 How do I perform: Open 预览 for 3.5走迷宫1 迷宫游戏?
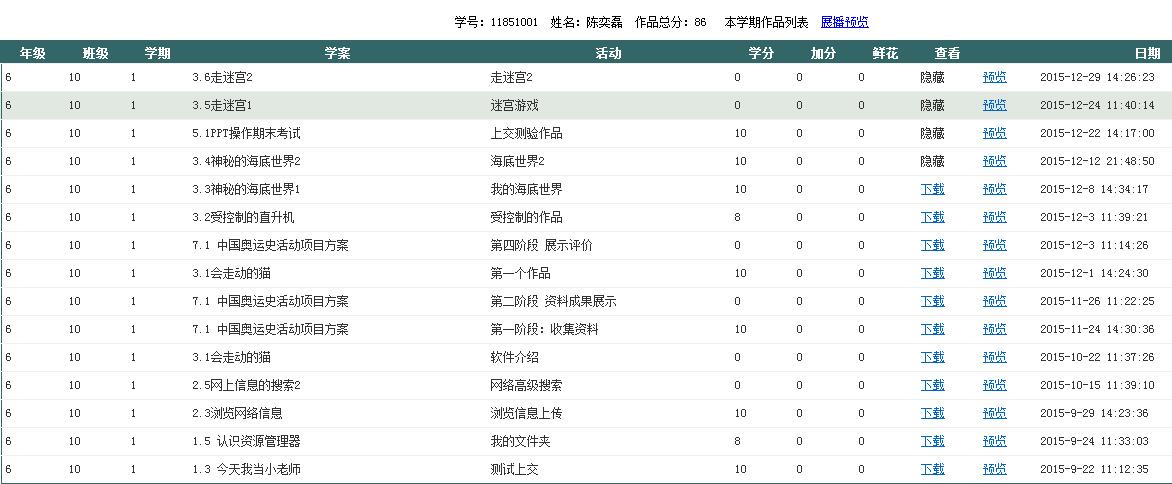[x=994, y=105]
